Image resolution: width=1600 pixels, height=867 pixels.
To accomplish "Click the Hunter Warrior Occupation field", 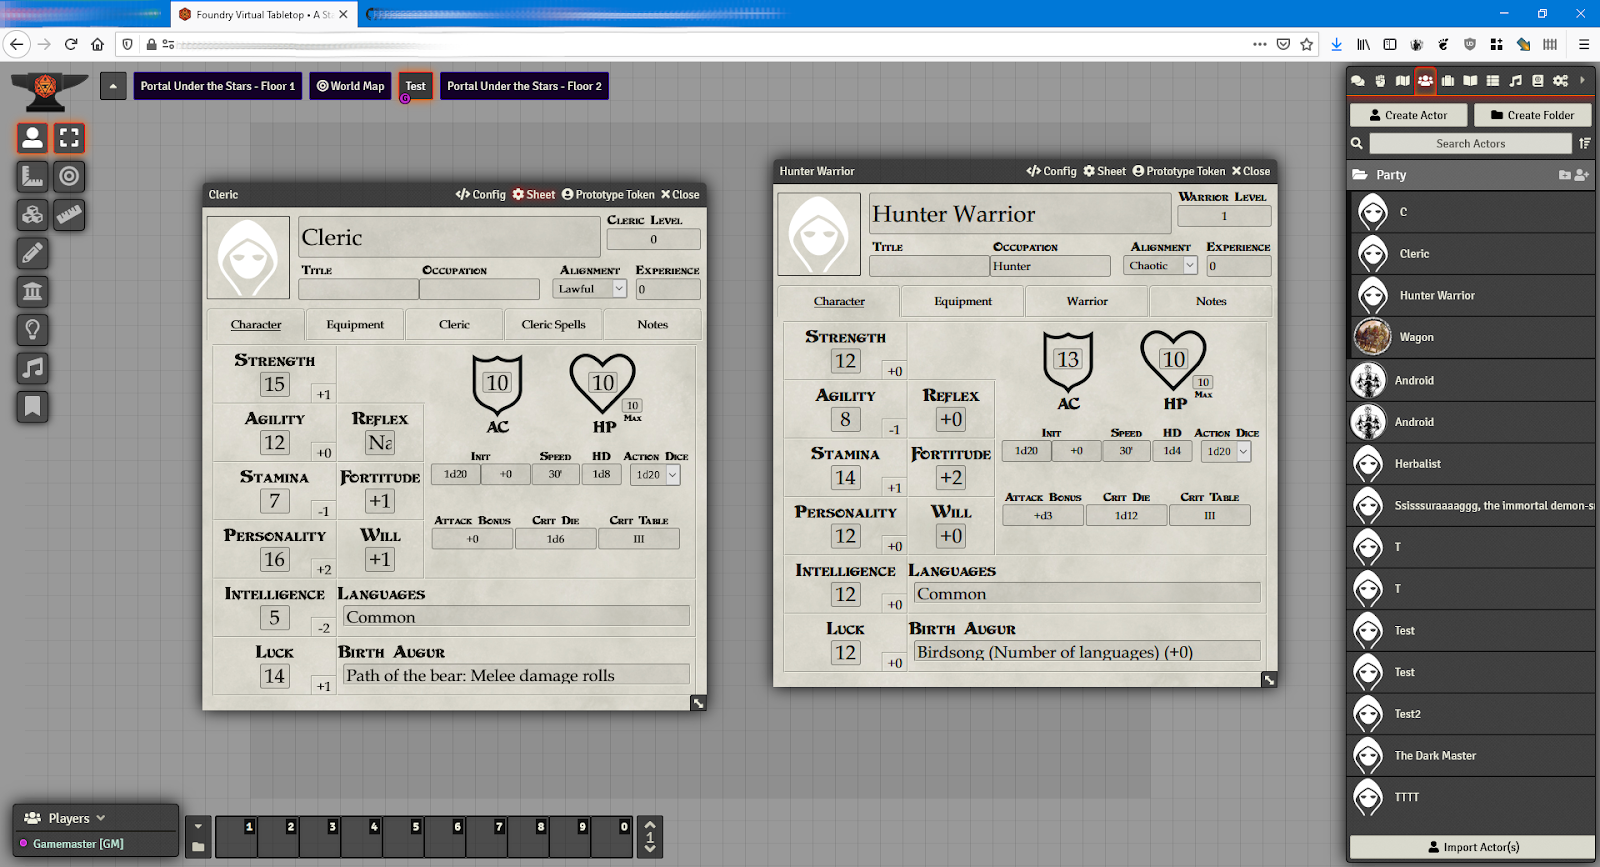I will pos(1050,266).
